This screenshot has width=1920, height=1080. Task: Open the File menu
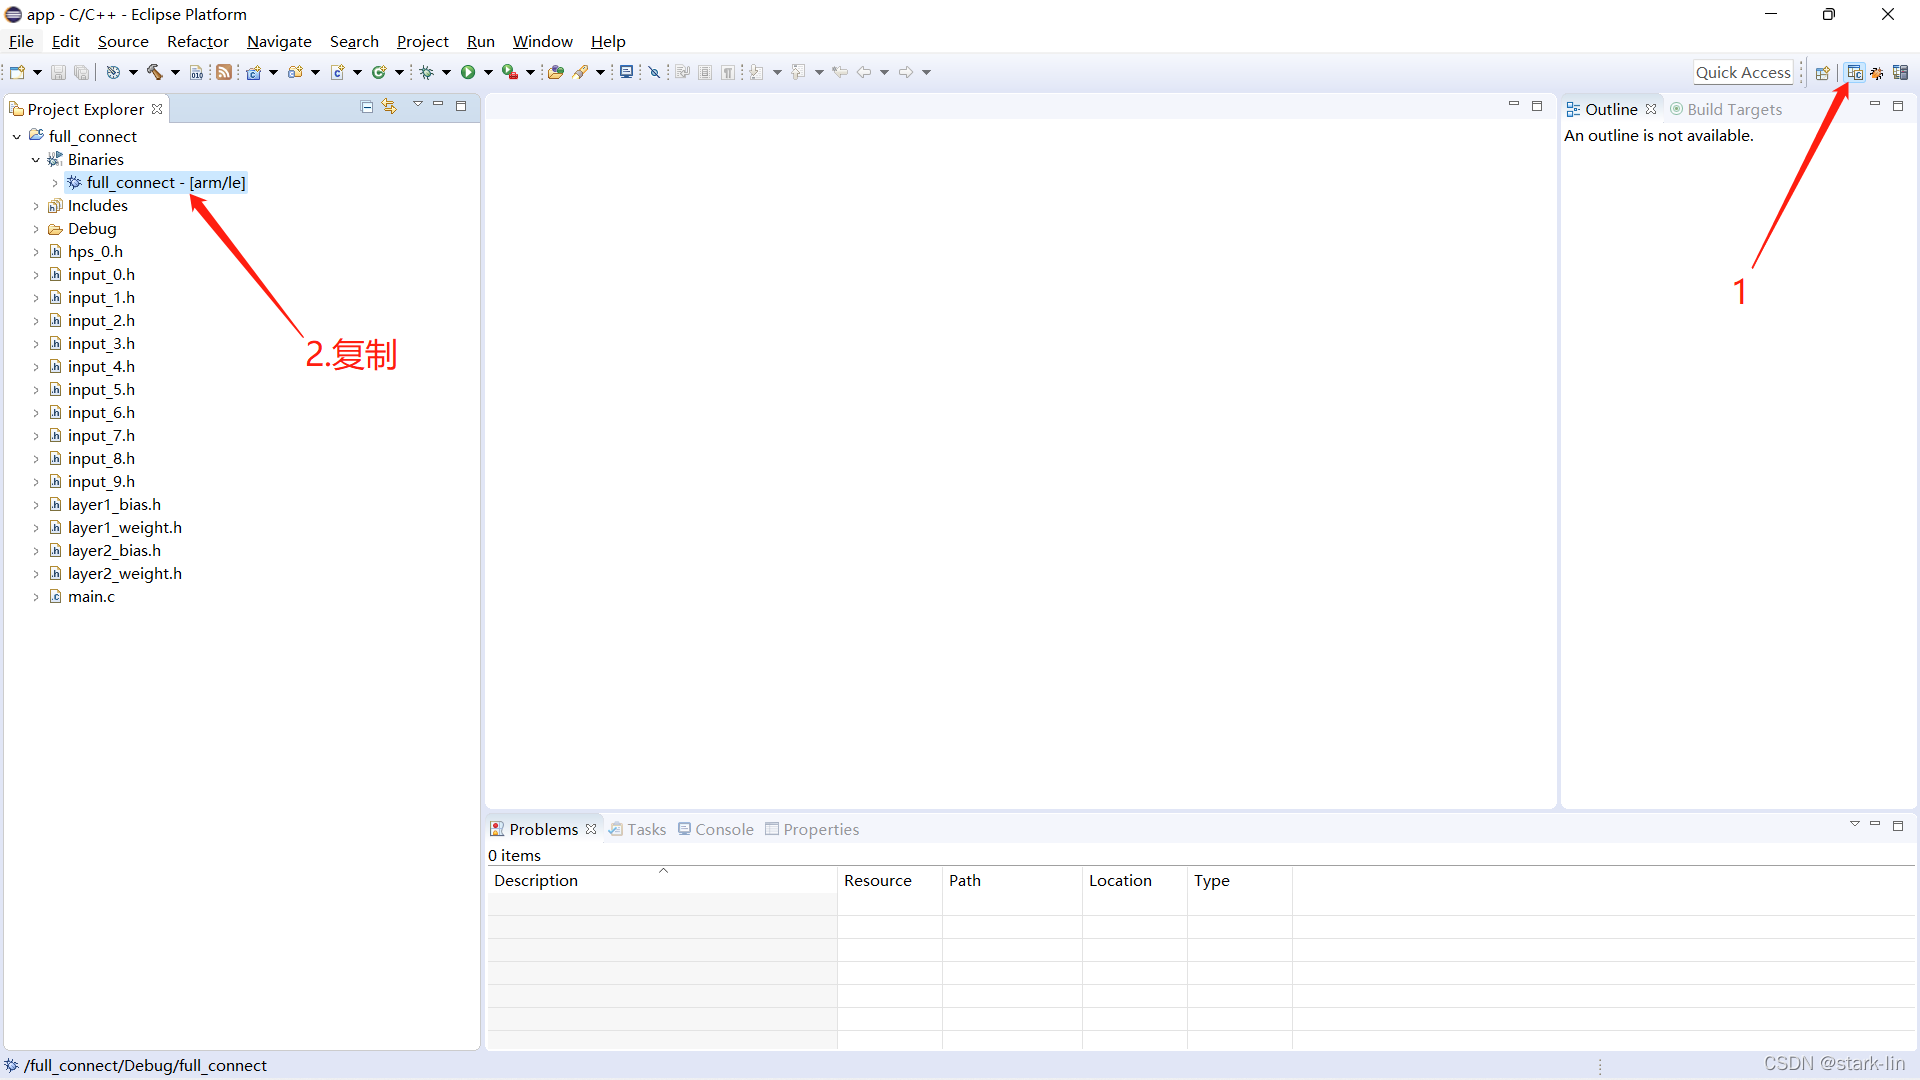[20, 41]
